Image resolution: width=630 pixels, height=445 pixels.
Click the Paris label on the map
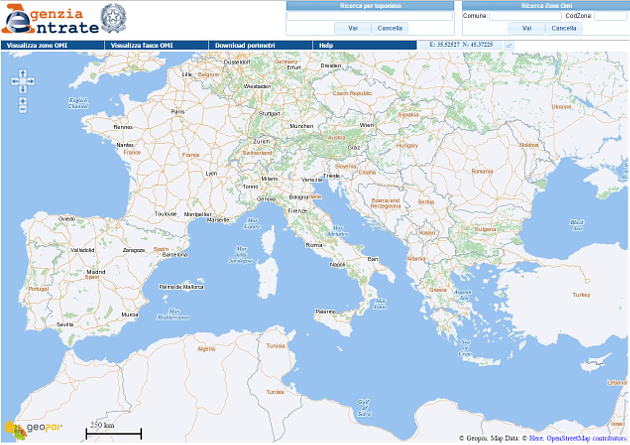click(x=178, y=112)
